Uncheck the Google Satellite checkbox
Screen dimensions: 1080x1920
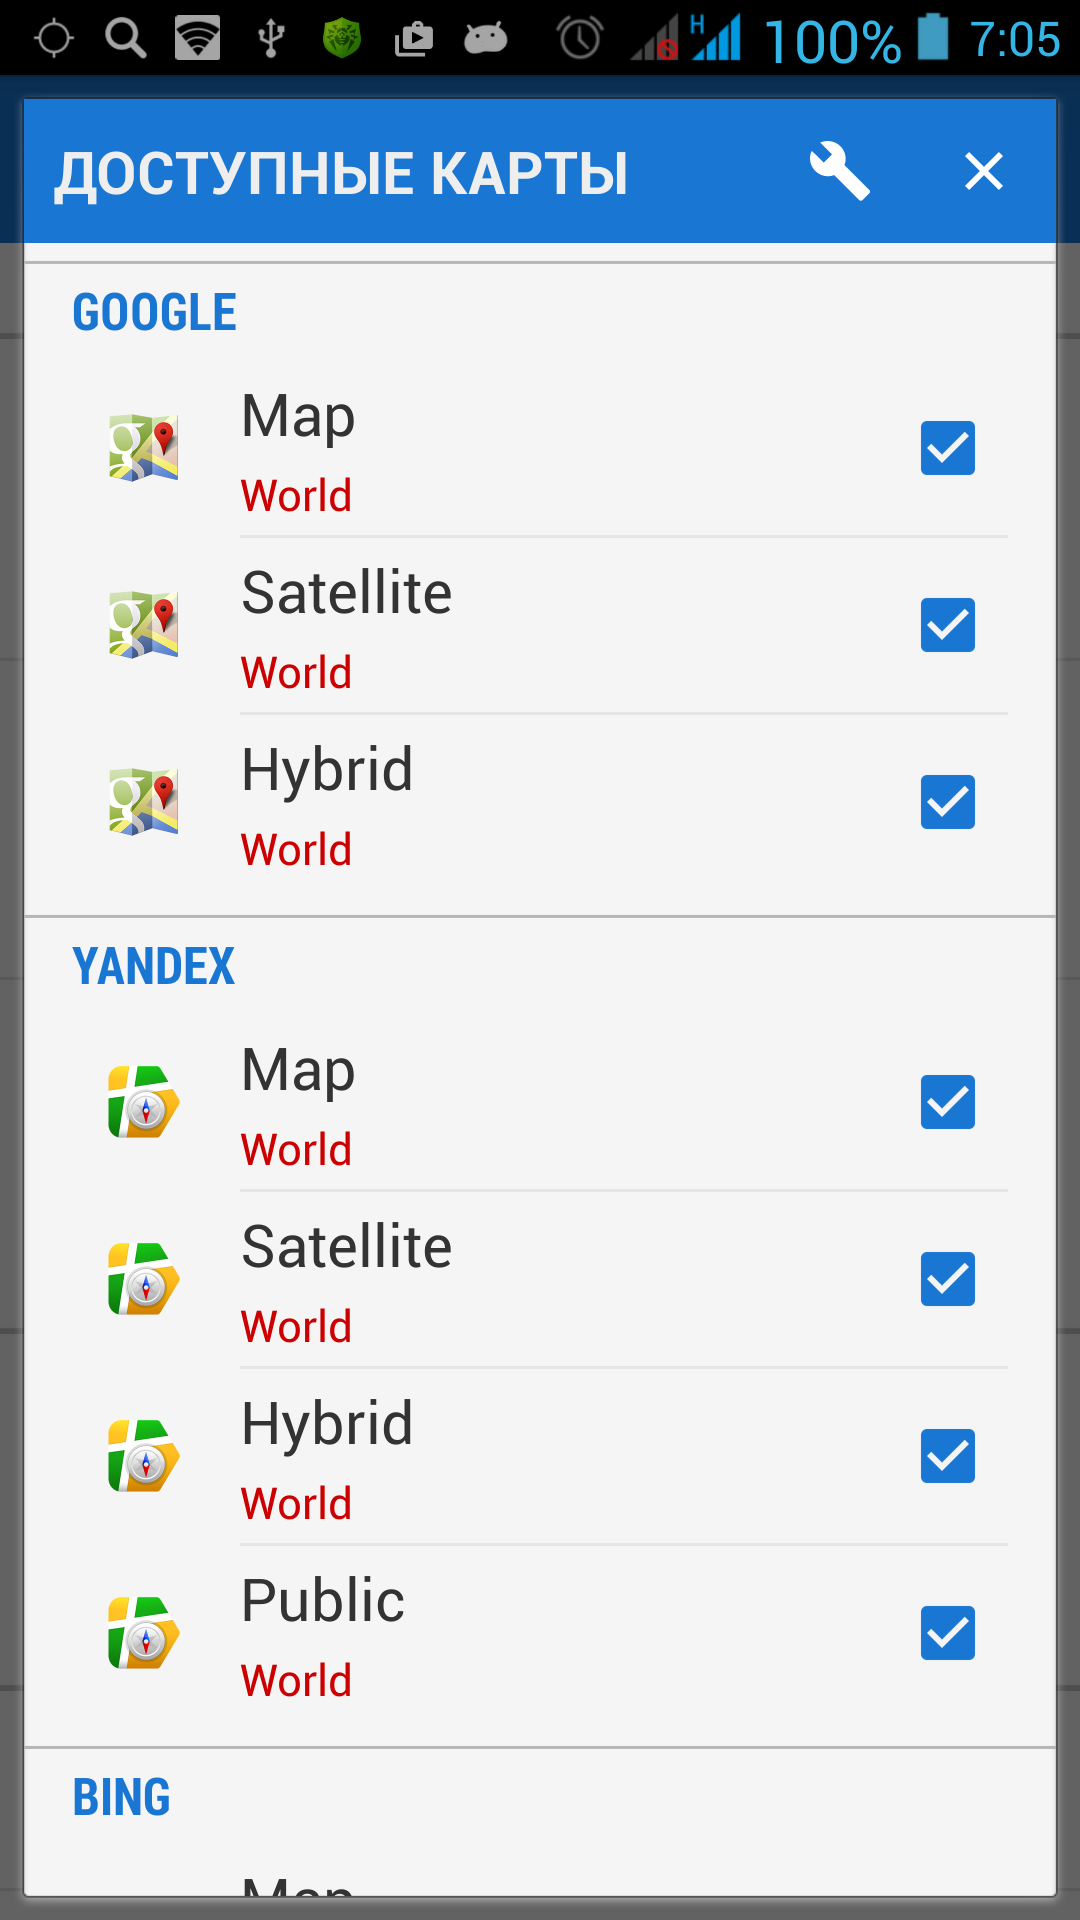pyautogui.click(x=947, y=625)
